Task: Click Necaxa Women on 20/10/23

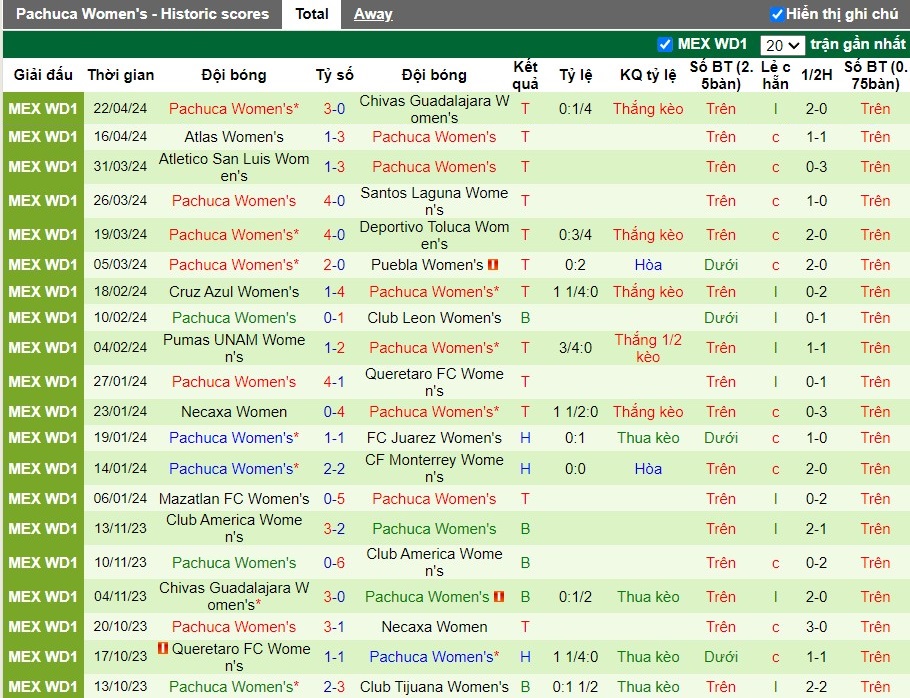Action: pyautogui.click(x=434, y=627)
